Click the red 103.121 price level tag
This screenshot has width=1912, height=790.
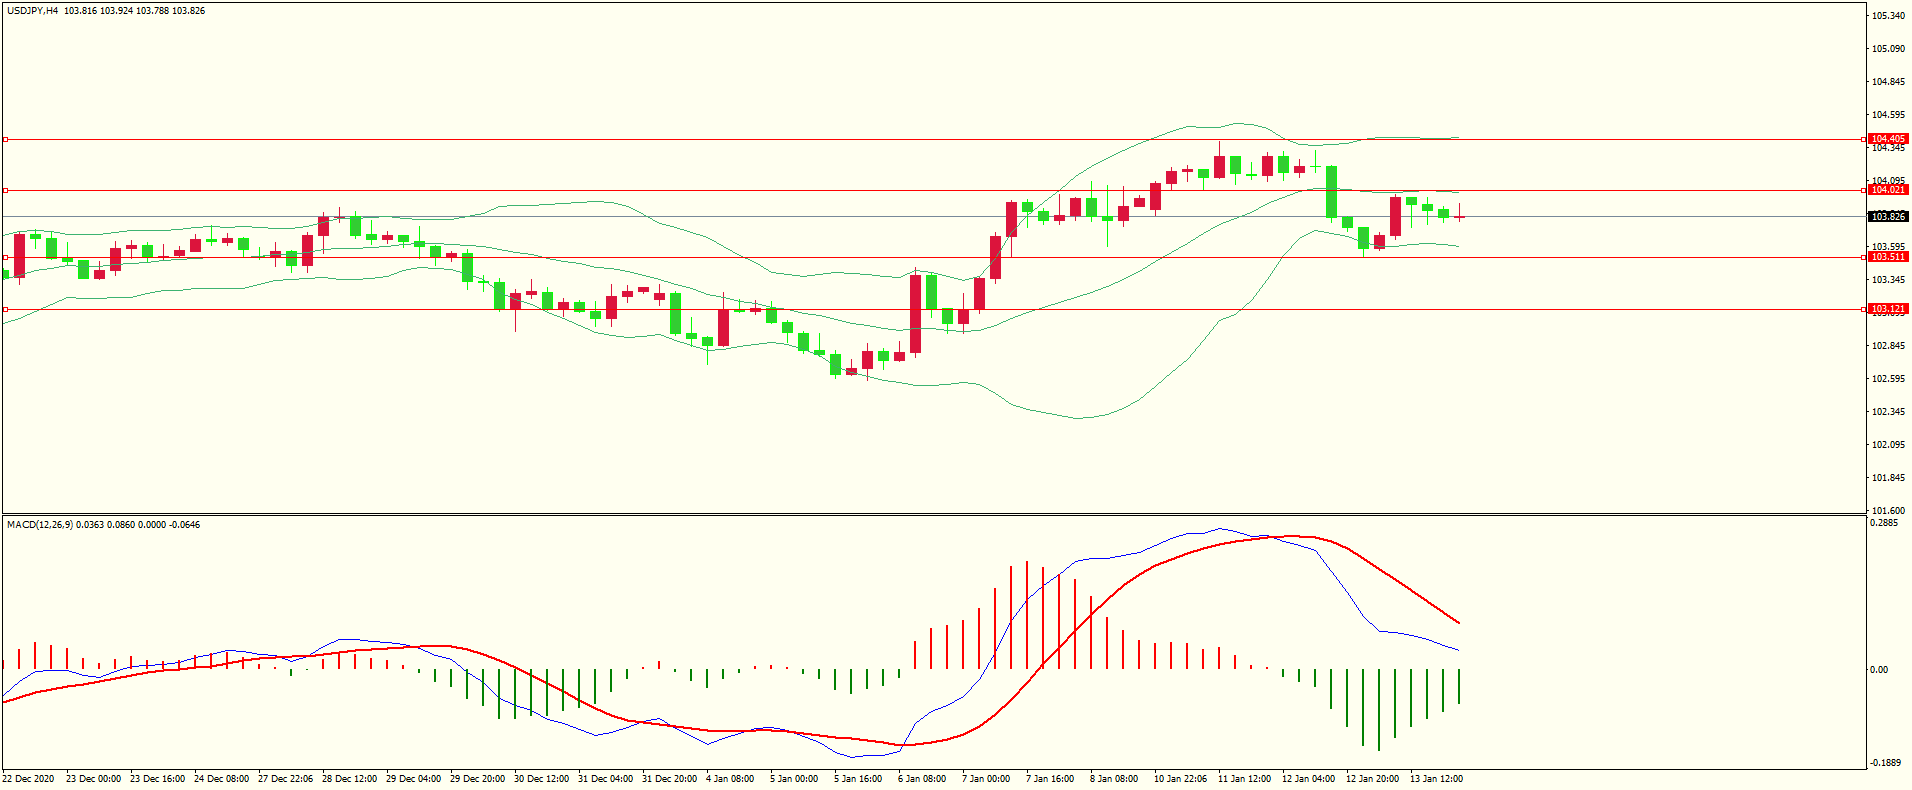click(1888, 309)
